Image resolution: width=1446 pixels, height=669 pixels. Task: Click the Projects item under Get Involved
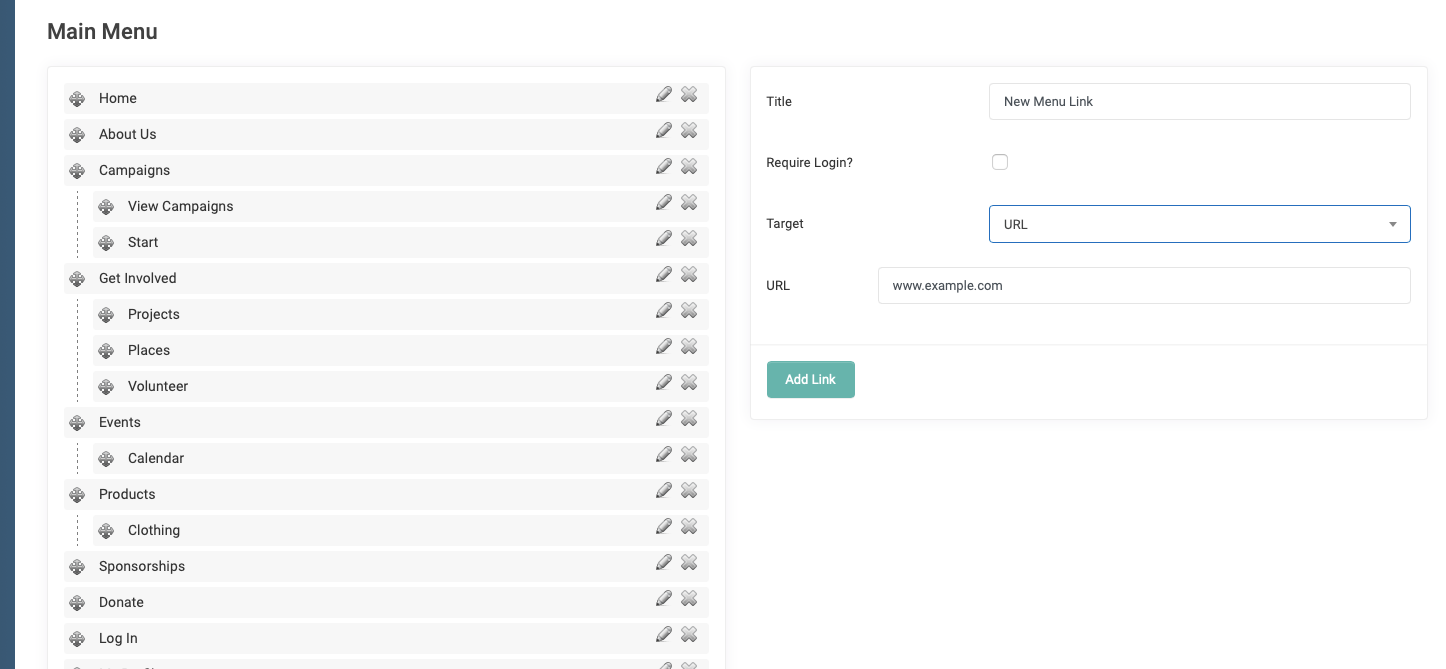point(154,314)
